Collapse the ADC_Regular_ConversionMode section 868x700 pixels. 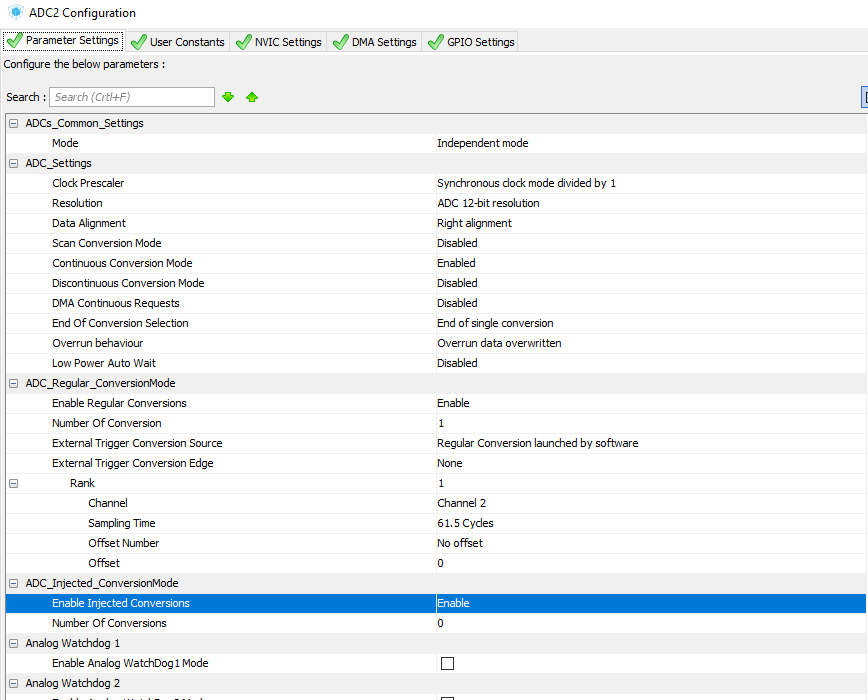click(13, 383)
